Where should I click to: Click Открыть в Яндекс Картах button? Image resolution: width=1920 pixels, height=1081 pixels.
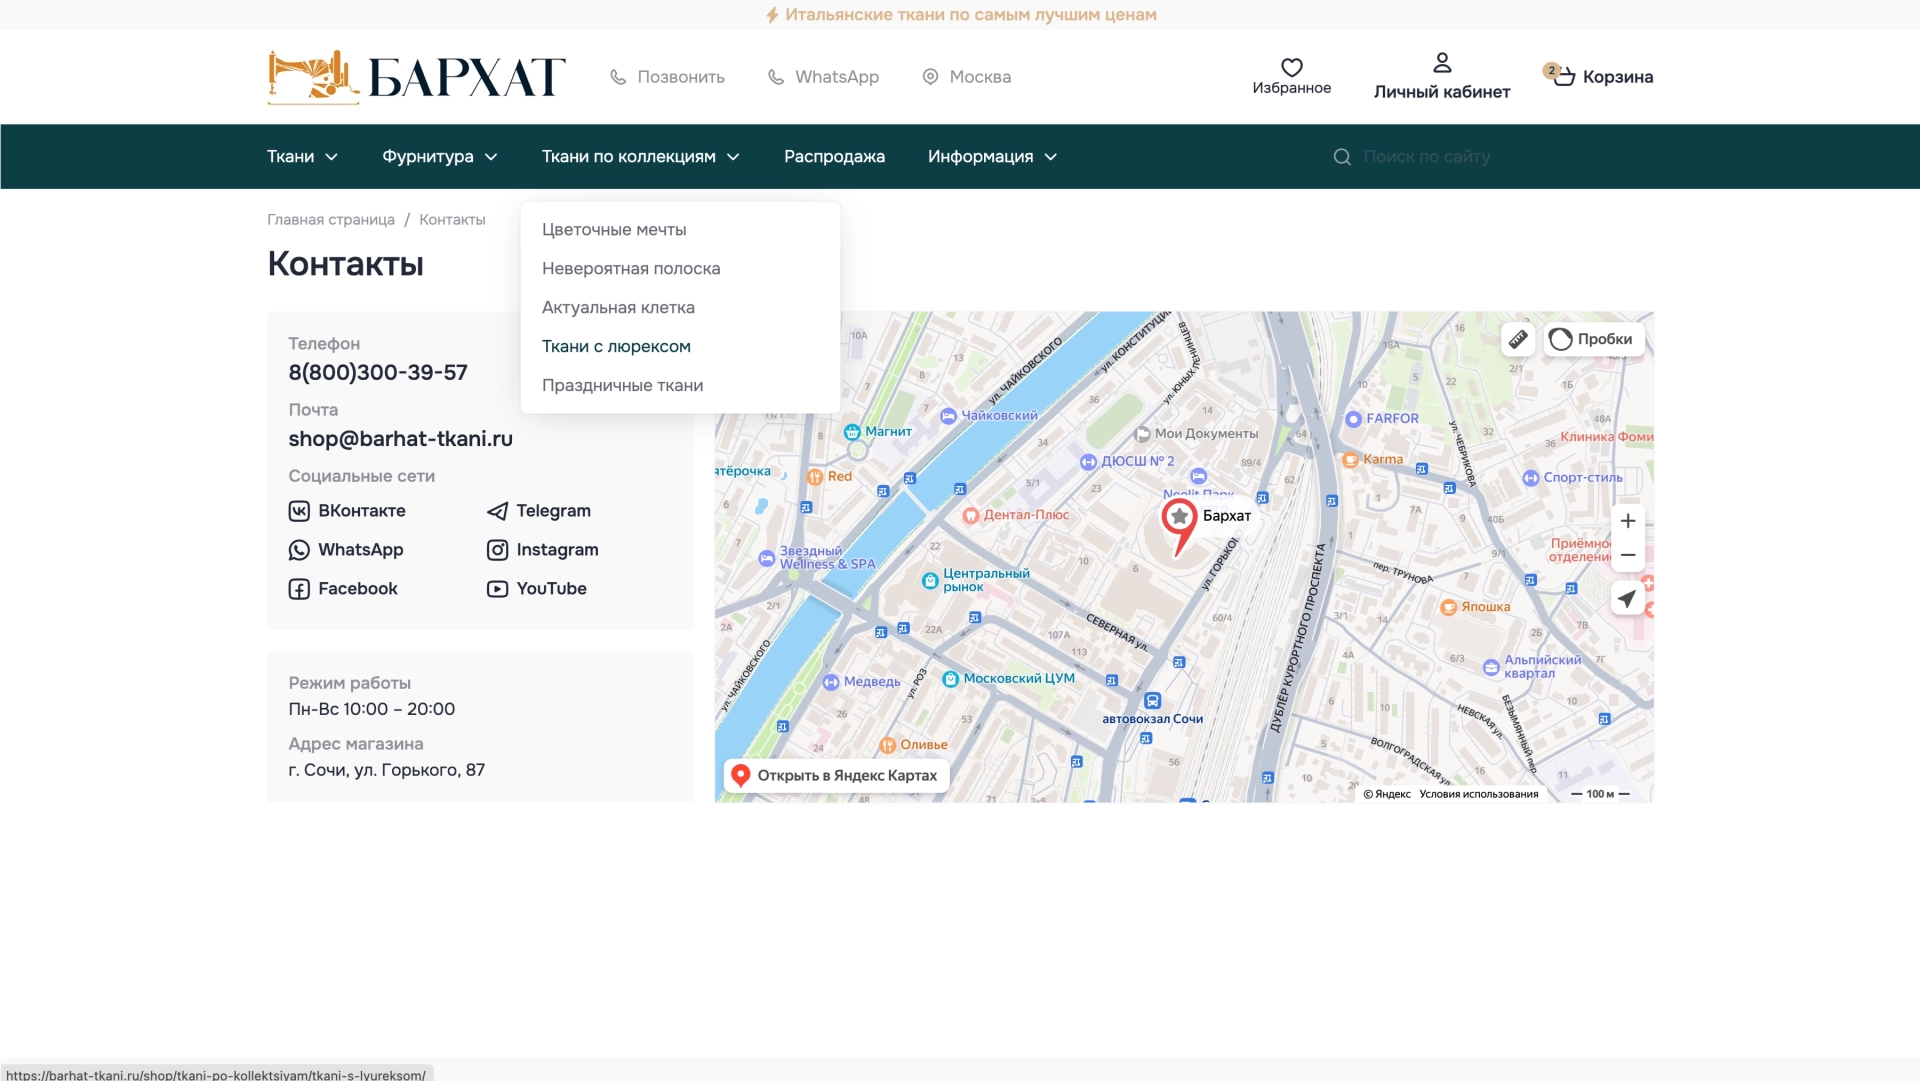[836, 775]
